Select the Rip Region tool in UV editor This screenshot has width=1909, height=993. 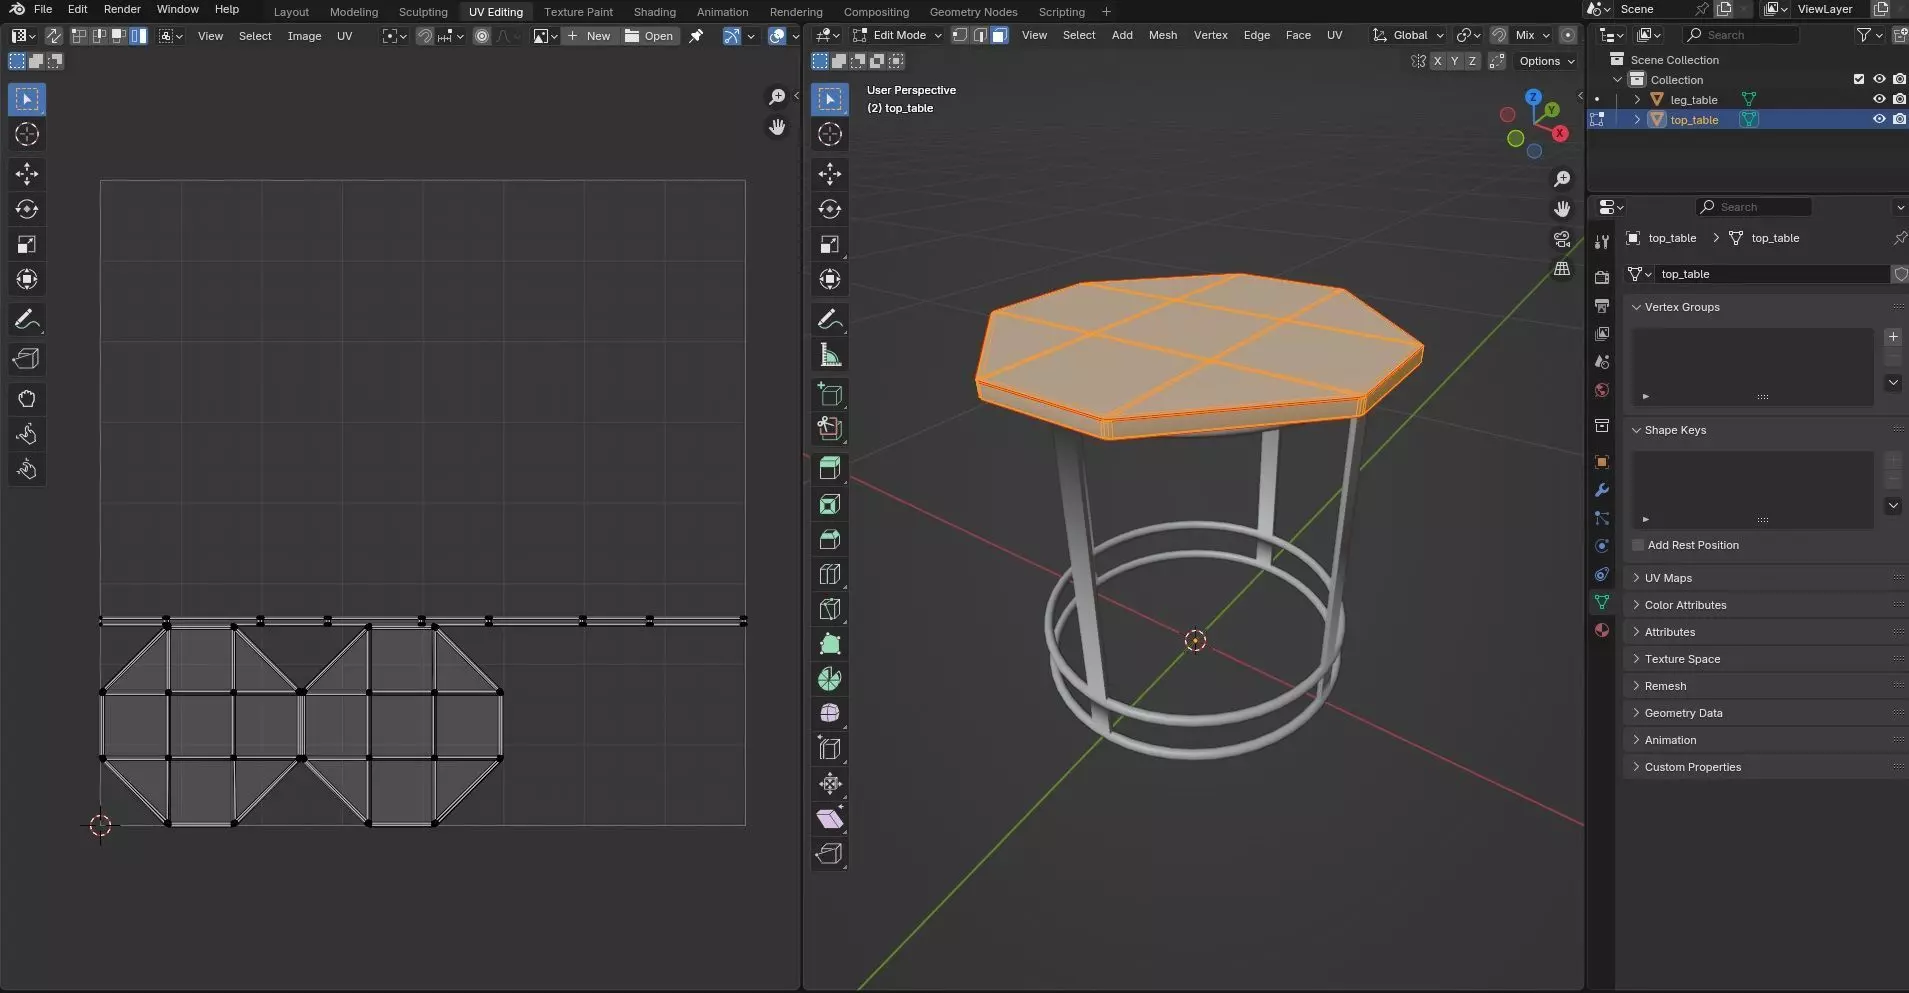tap(27, 359)
